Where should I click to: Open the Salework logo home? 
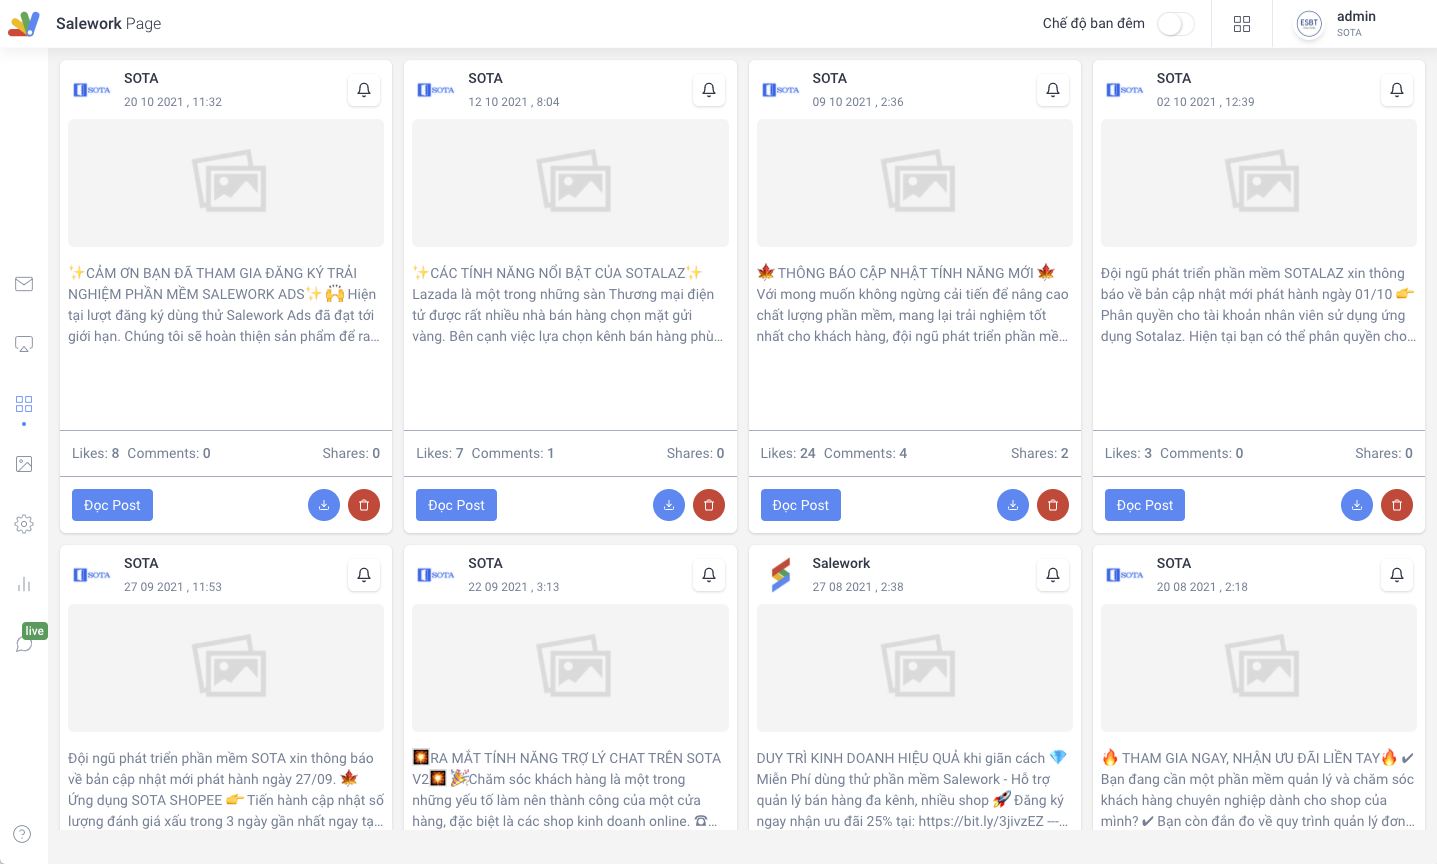tap(24, 24)
